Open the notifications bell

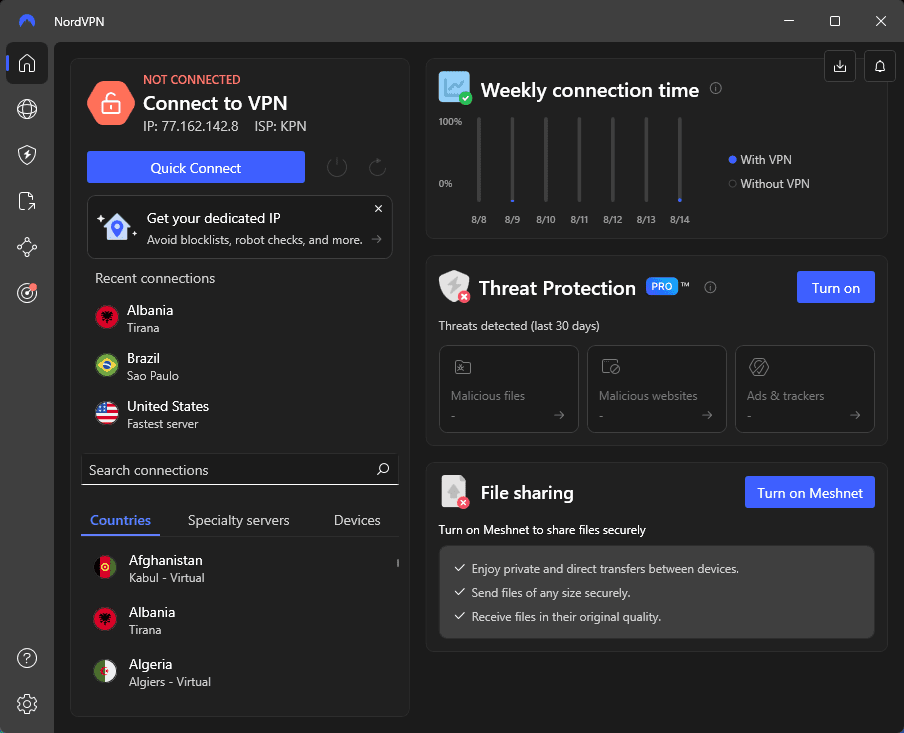[880, 66]
